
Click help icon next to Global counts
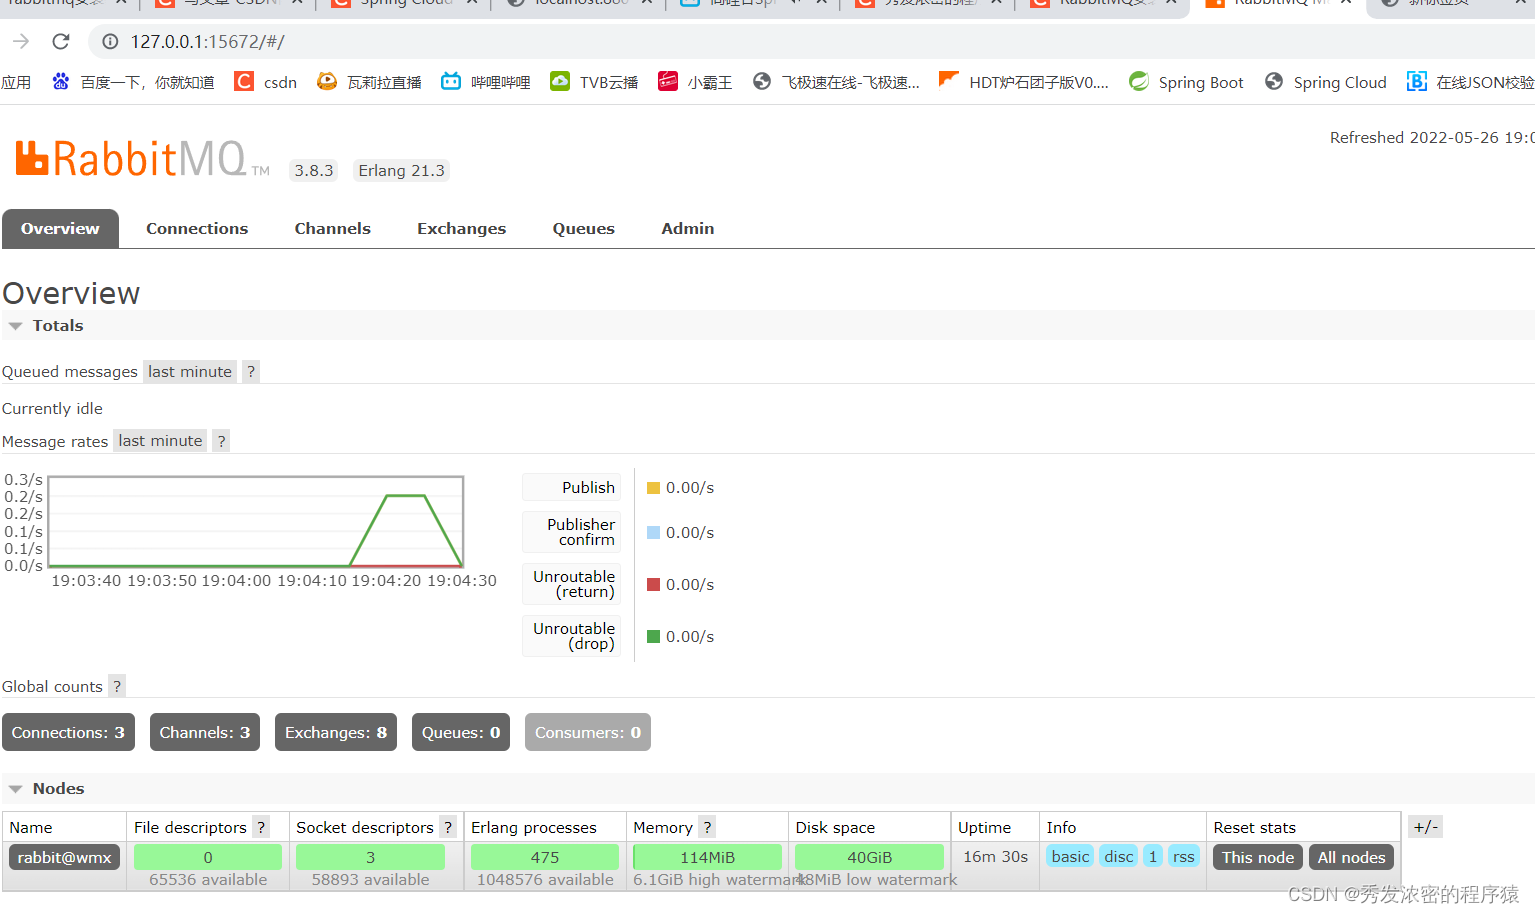point(117,686)
